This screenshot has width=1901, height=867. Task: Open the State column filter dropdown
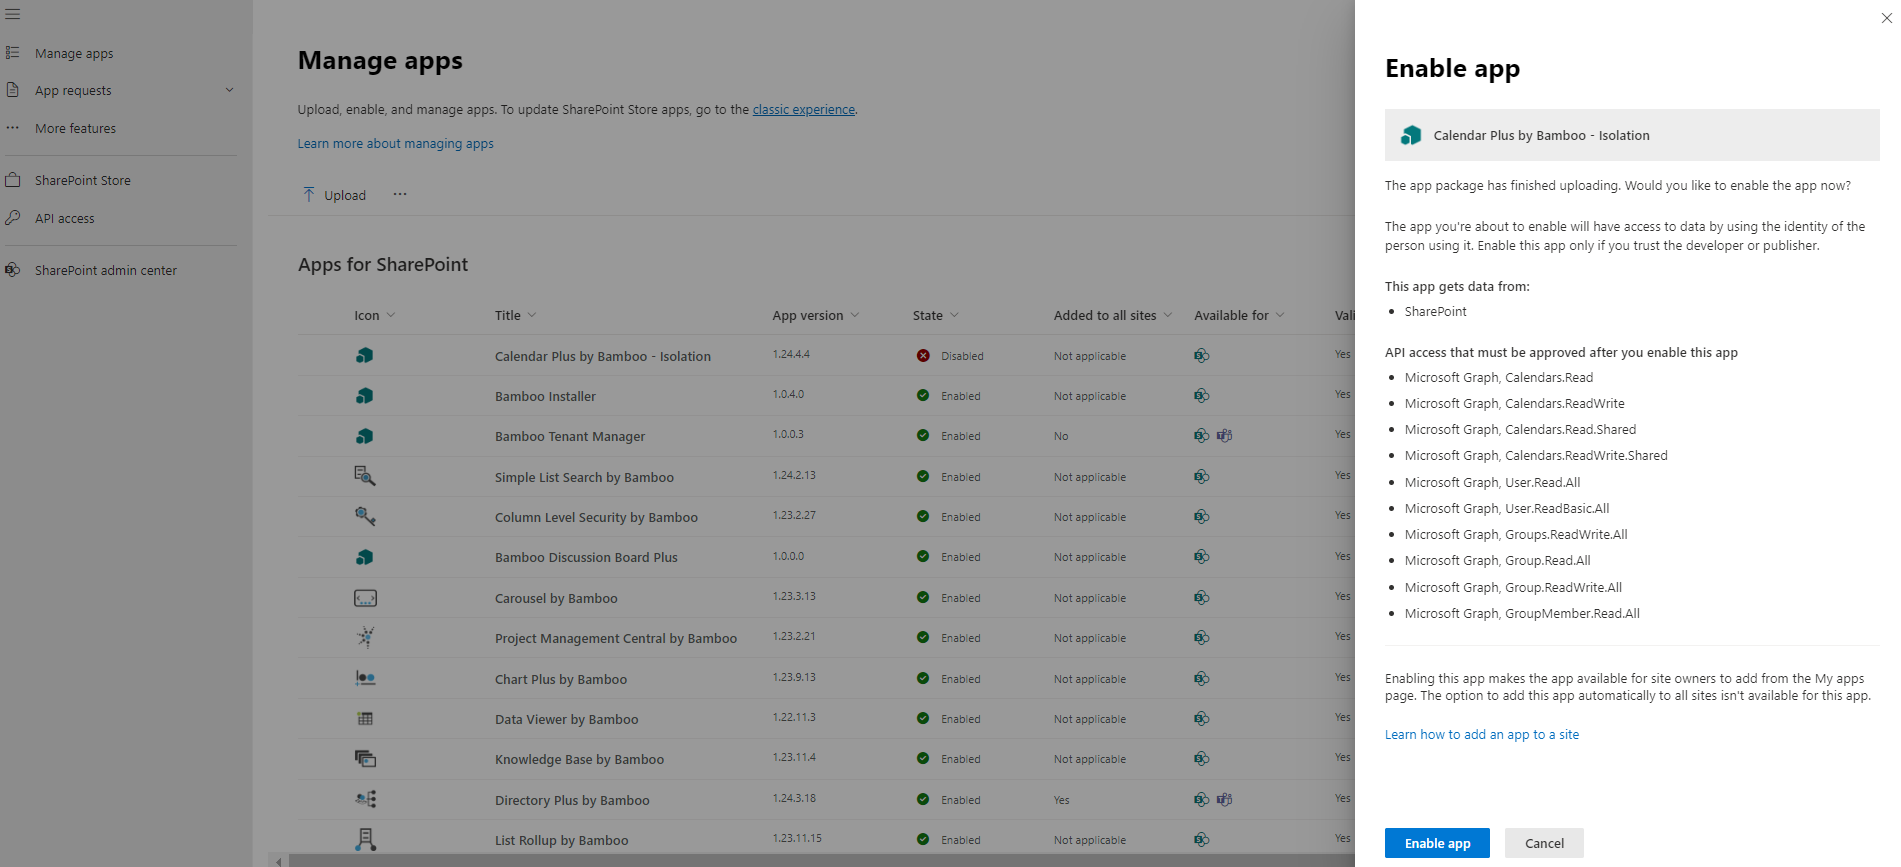(x=954, y=315)
